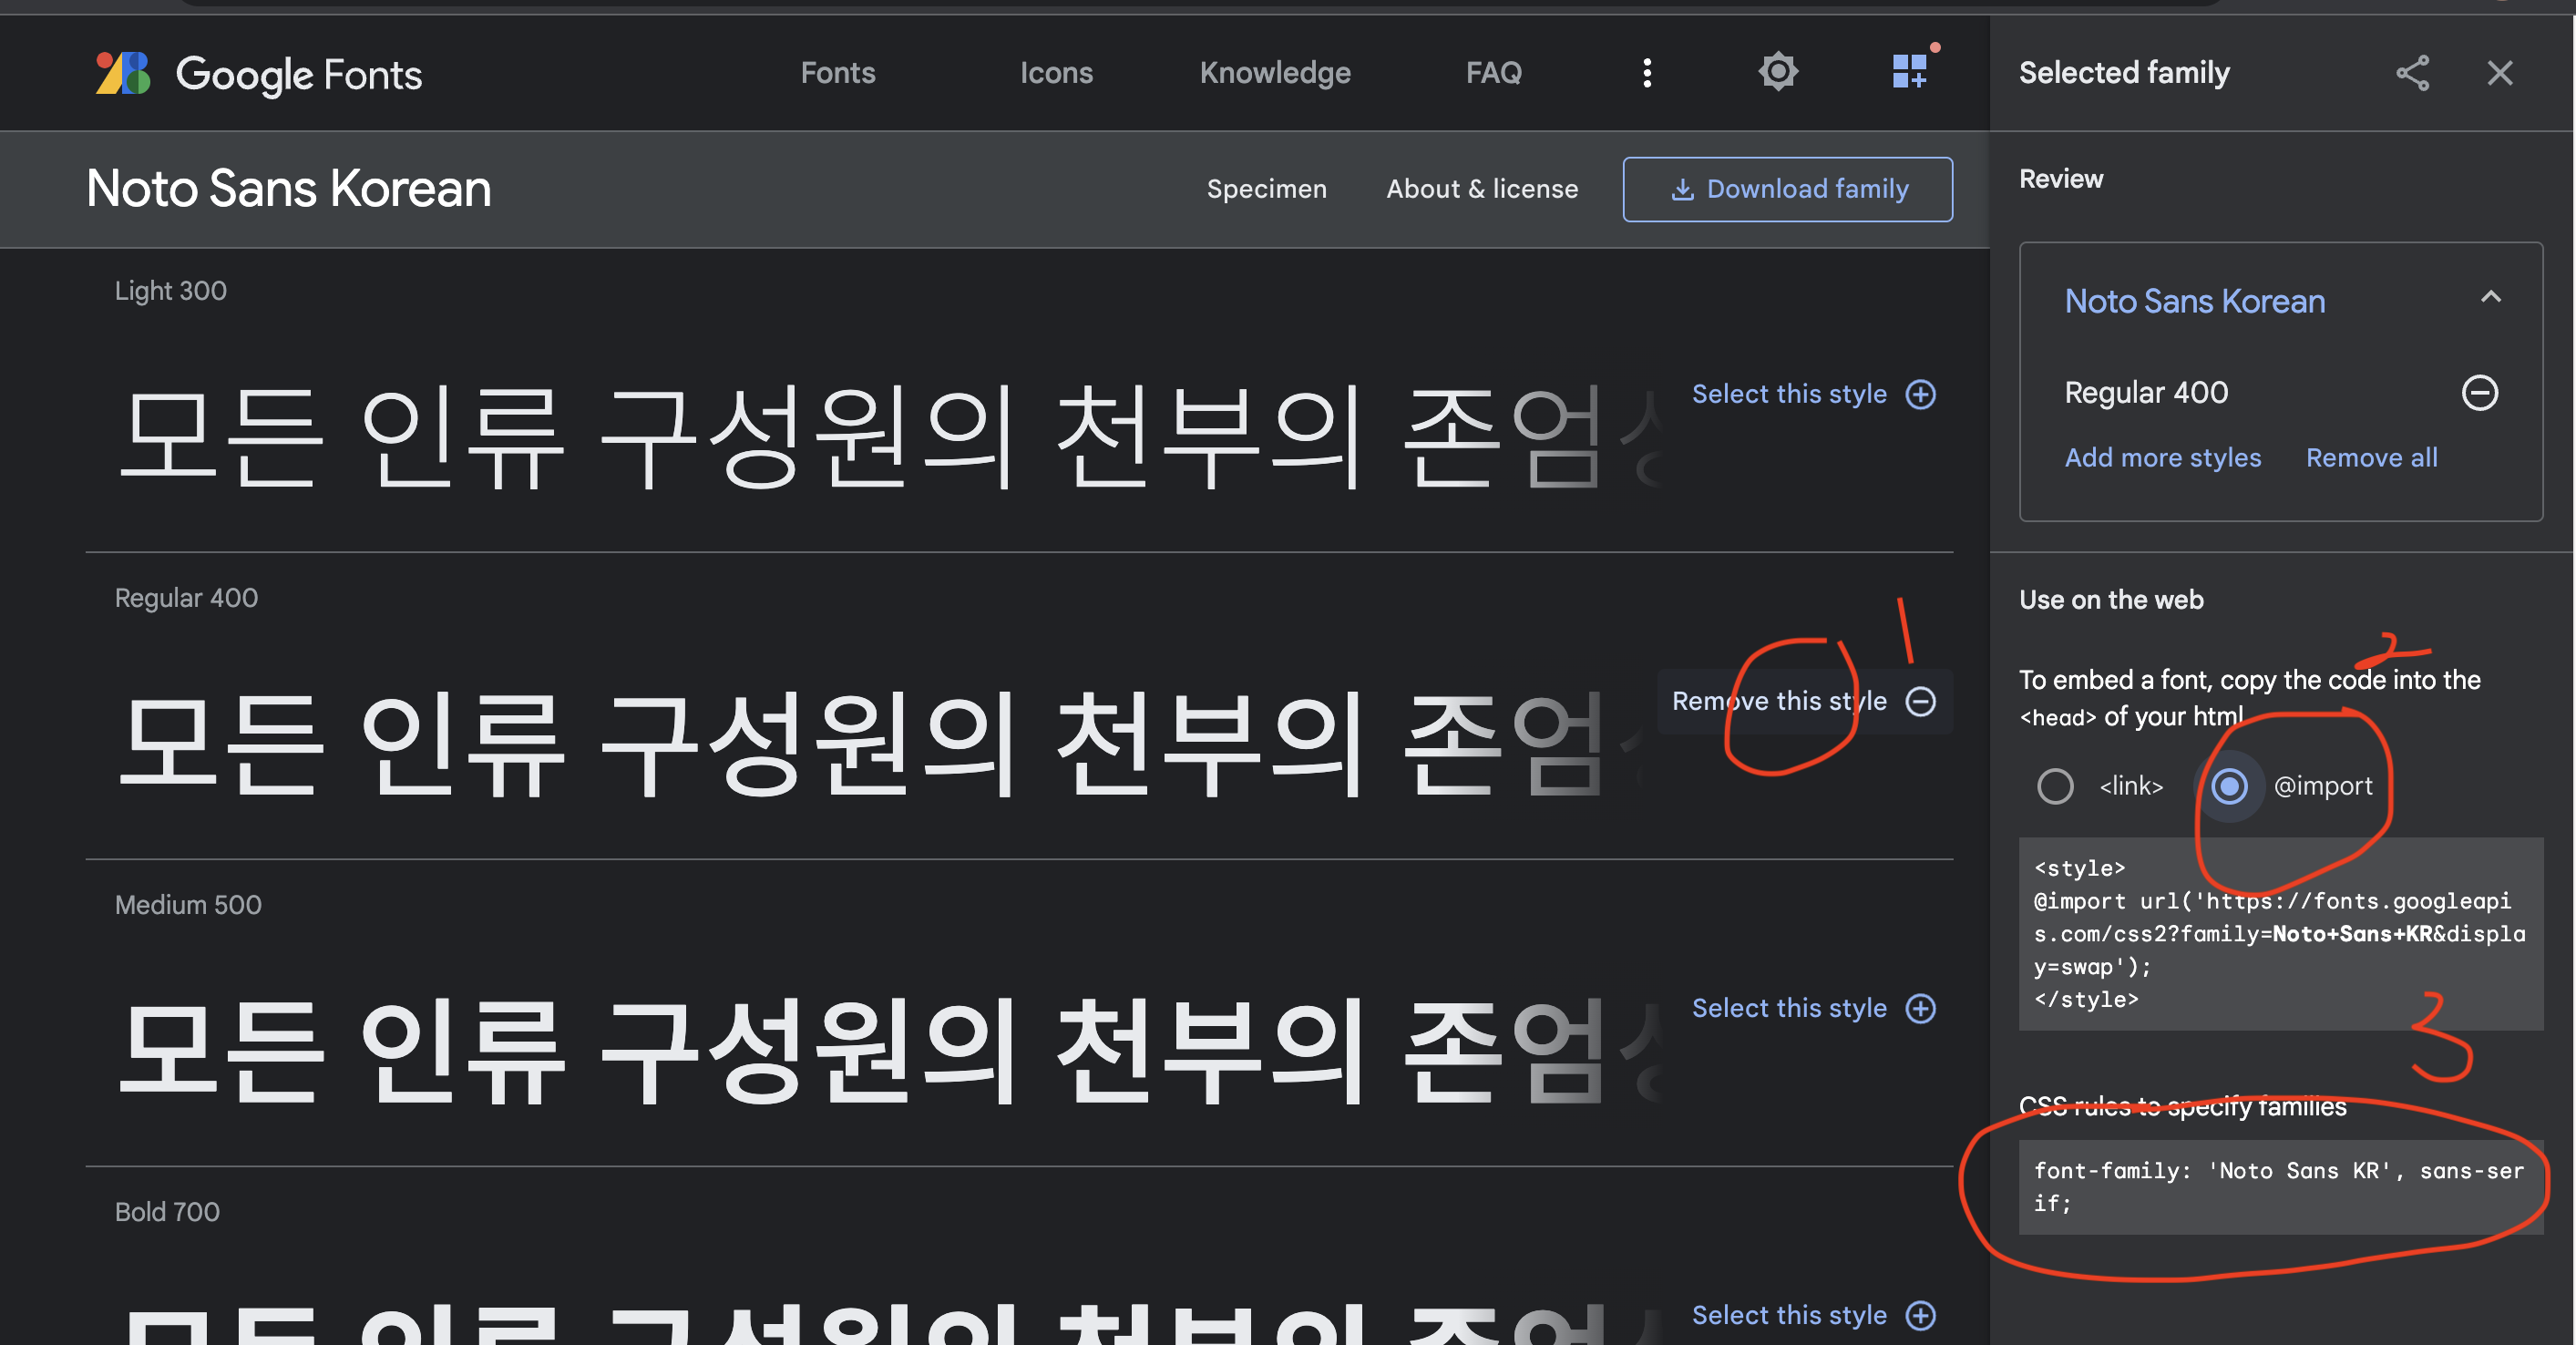Click the 'Light 300' style label
2576x1345 pixels.
171,291
